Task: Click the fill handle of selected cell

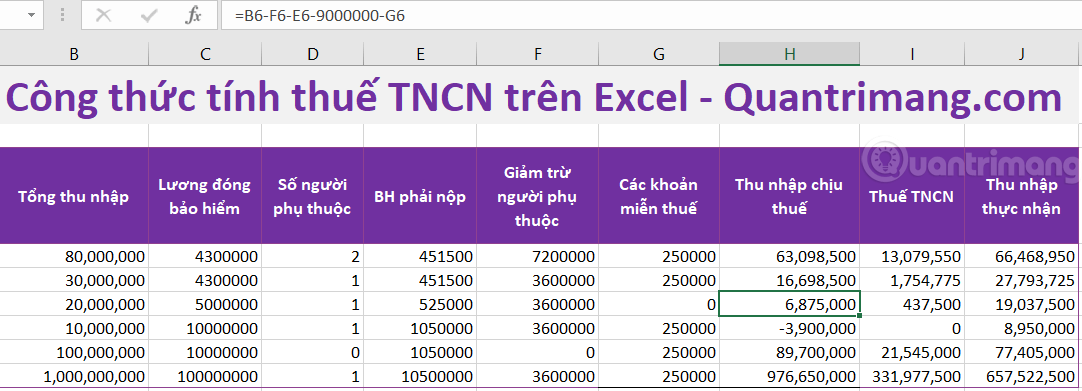Action: [x=859, y=316]
